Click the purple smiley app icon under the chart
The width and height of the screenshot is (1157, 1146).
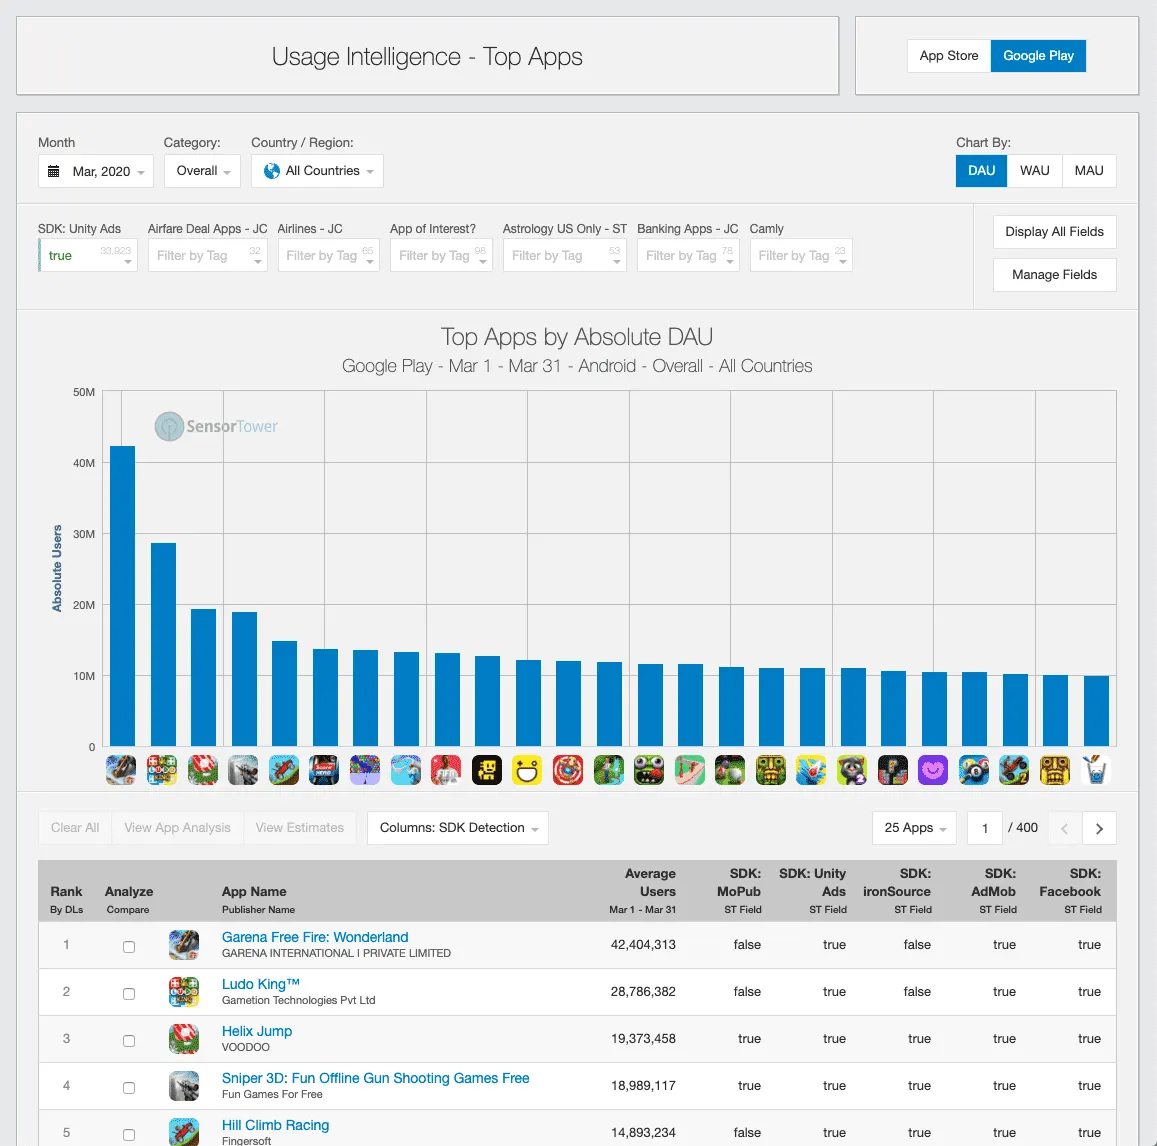933,770
